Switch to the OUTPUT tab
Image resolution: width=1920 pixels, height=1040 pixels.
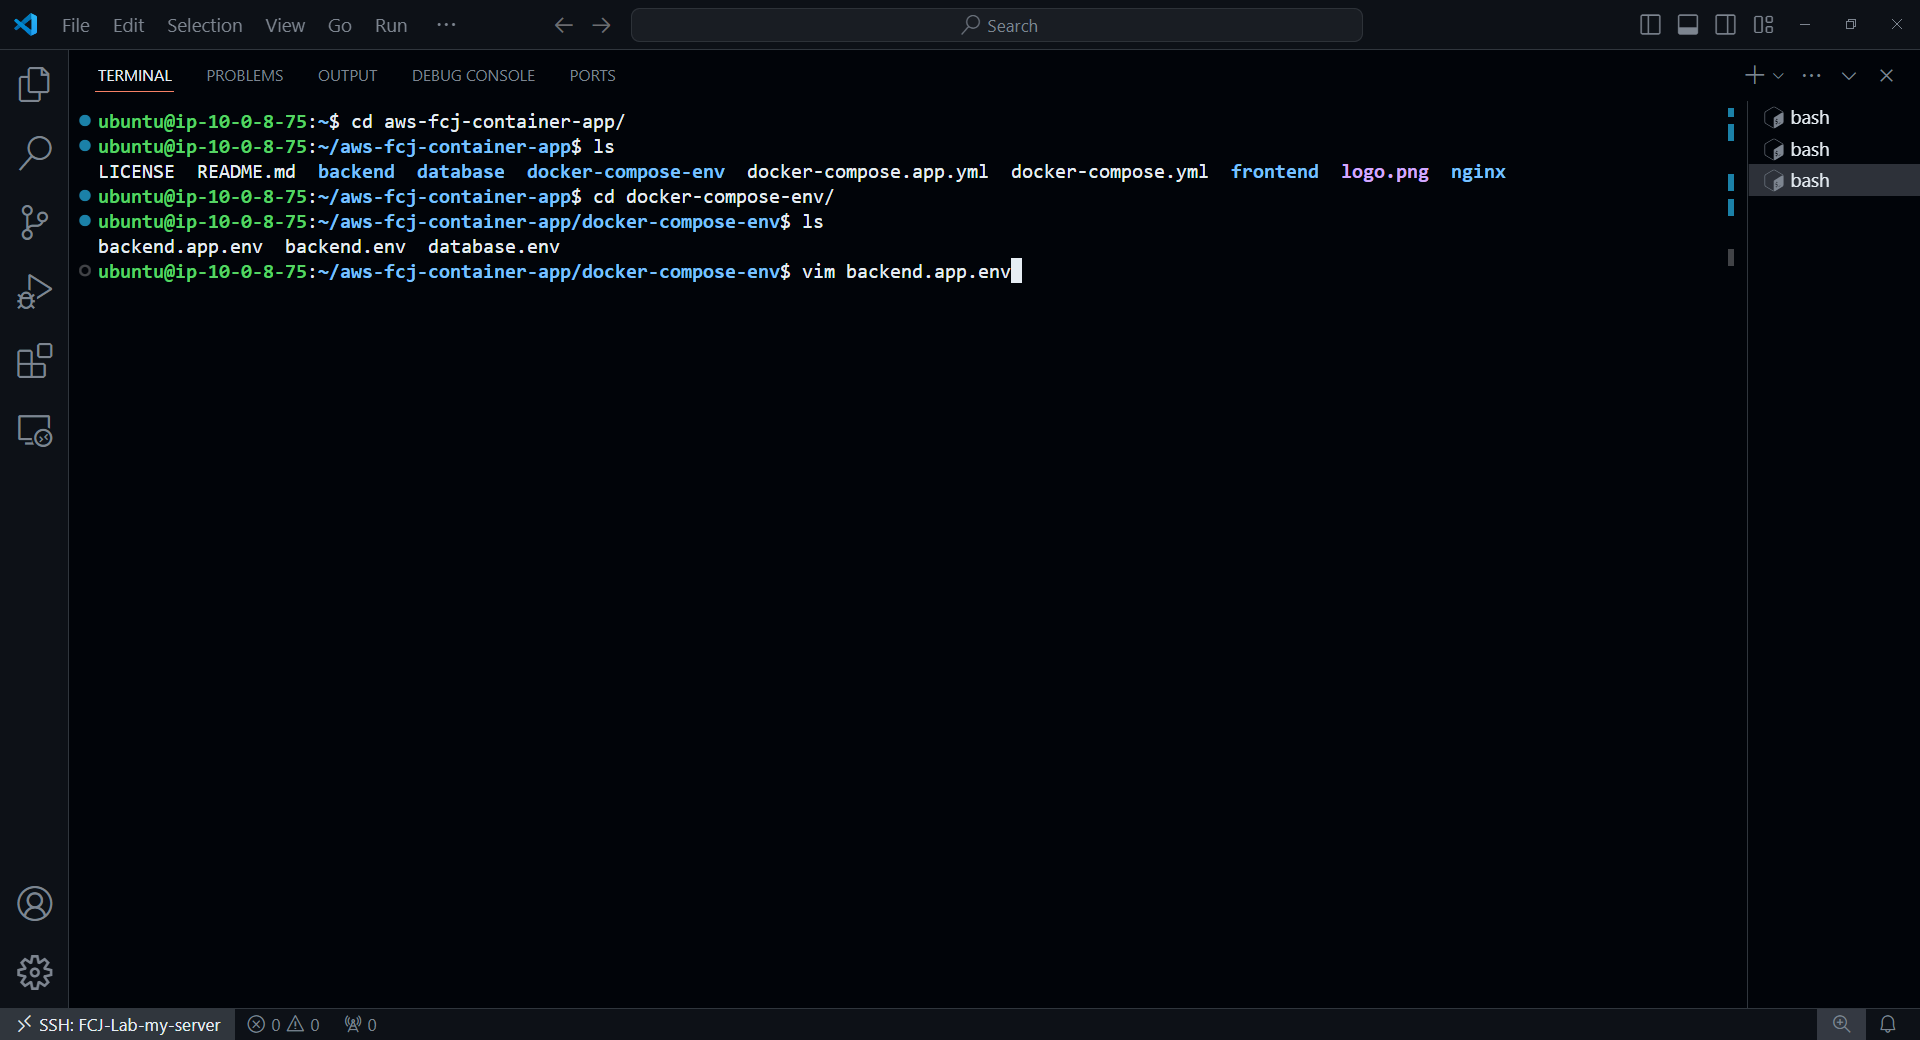(x=347, y=76)
